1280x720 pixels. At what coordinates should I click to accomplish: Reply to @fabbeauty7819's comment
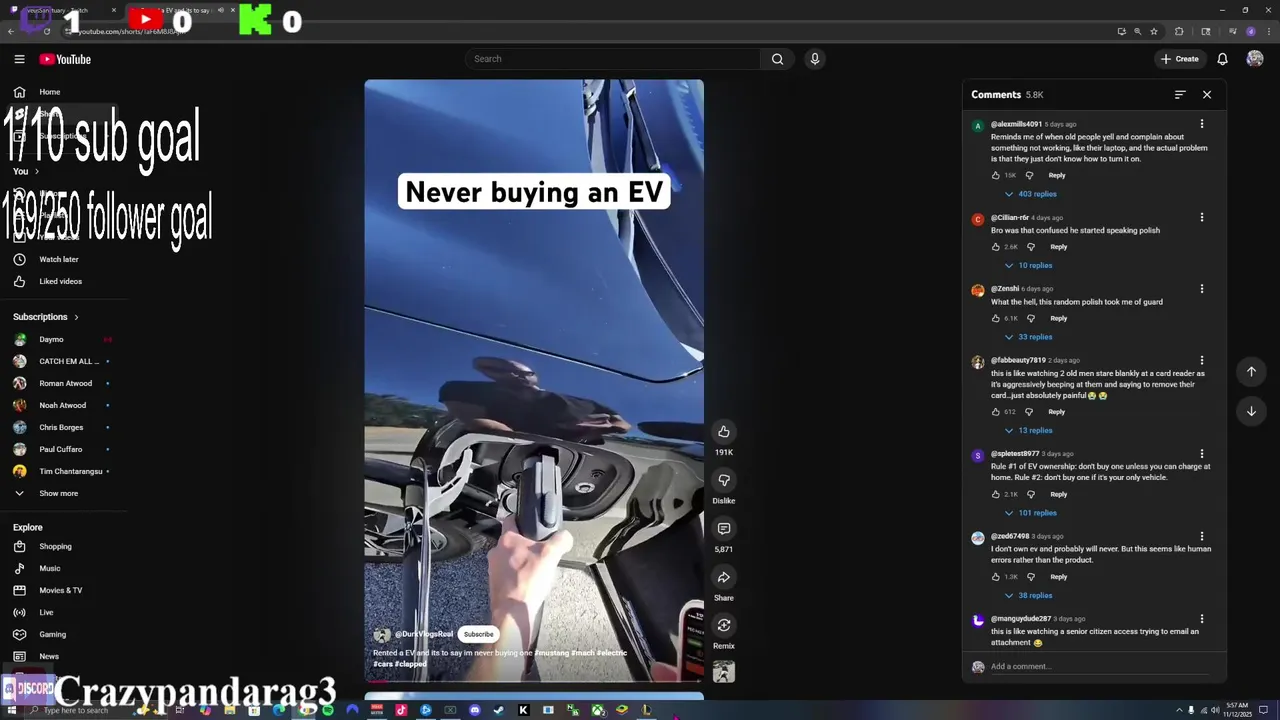[x=1057, y=412]
